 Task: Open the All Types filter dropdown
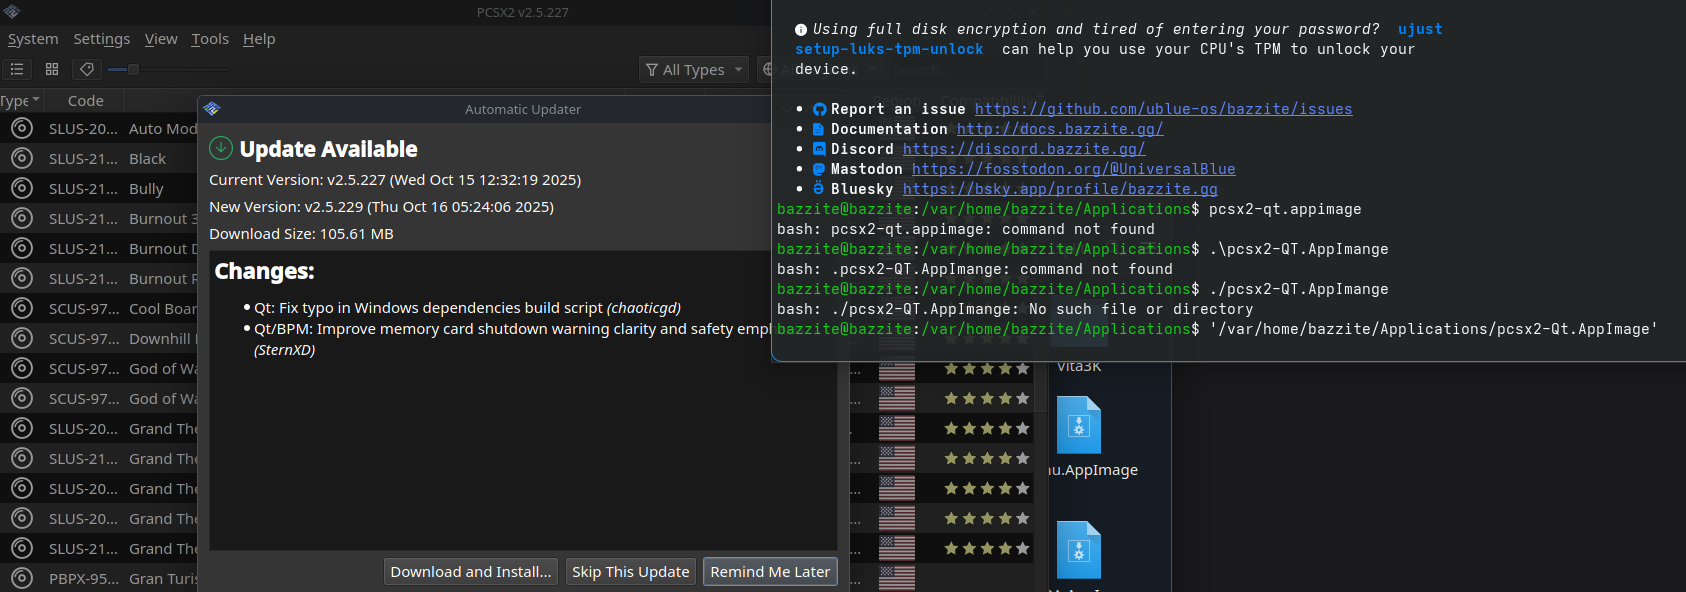(694, 69)
